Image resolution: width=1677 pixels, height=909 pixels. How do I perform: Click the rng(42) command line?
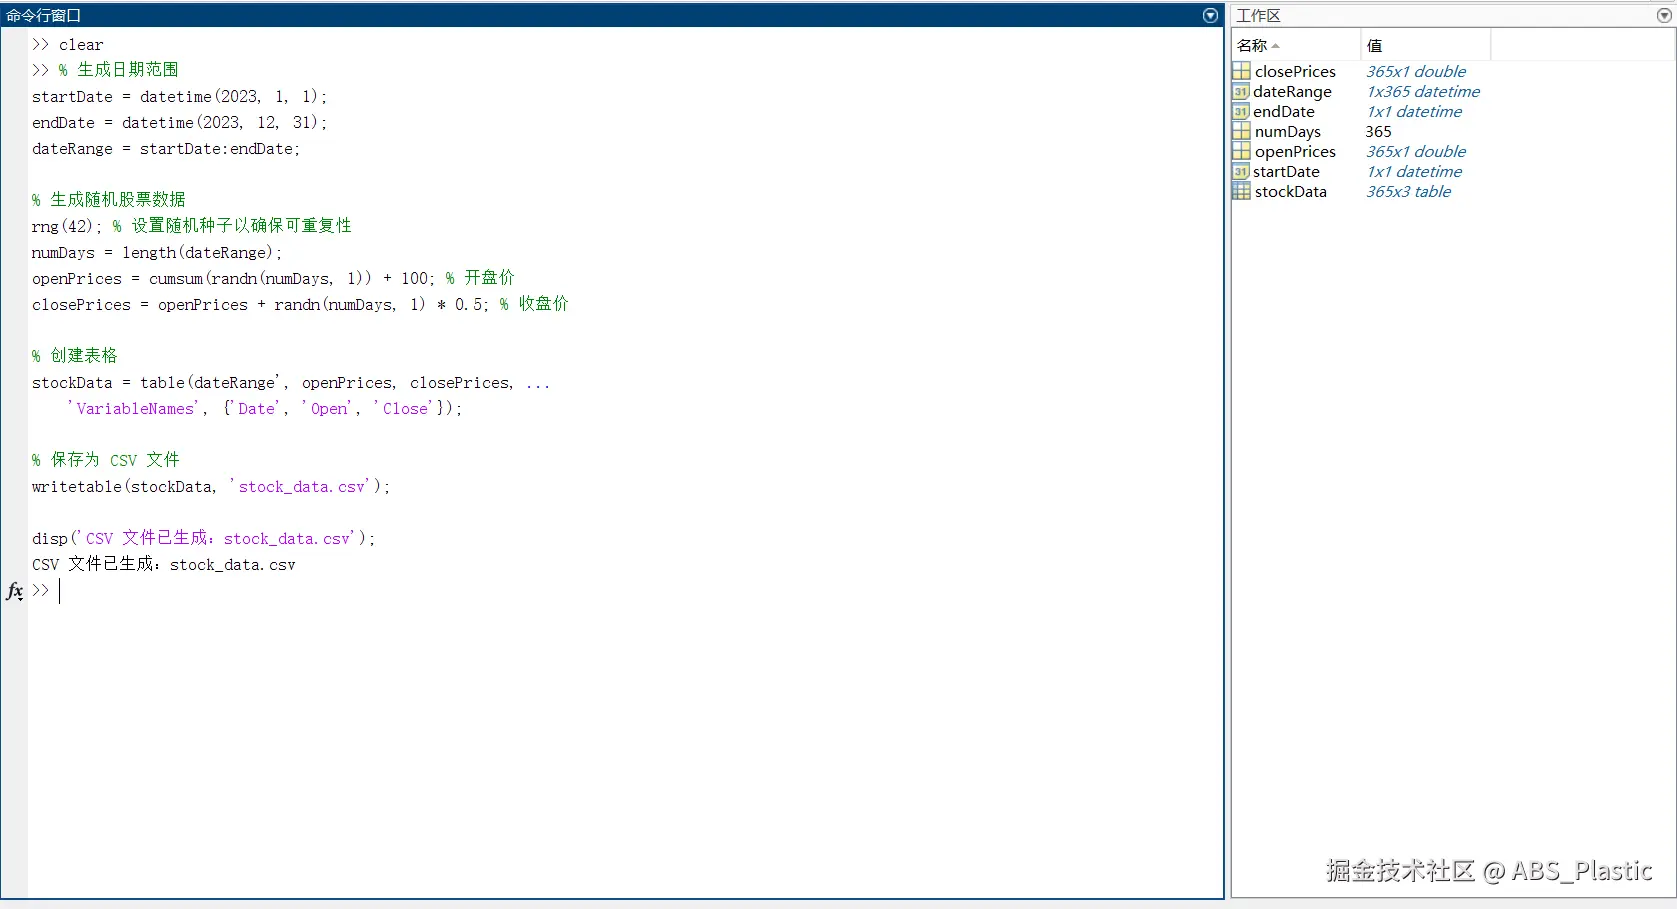coord(192,226)
